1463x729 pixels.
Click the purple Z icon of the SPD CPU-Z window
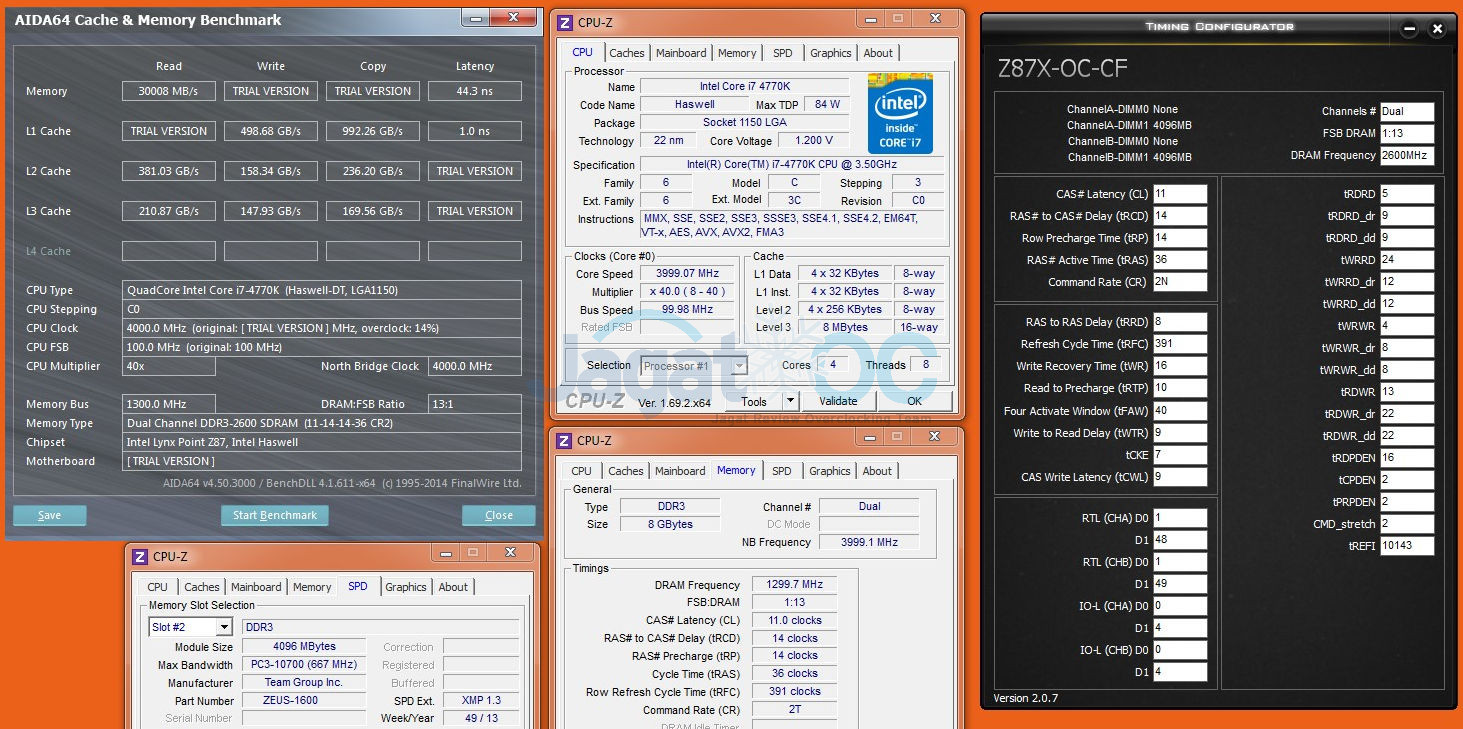pos(139,557)
